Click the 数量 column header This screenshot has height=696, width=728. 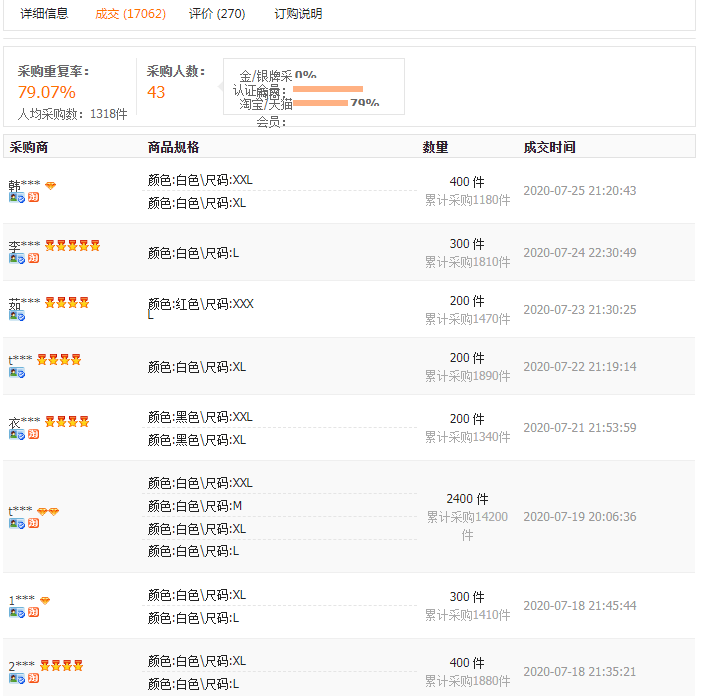pyautogui.click(x=435, y=147)
